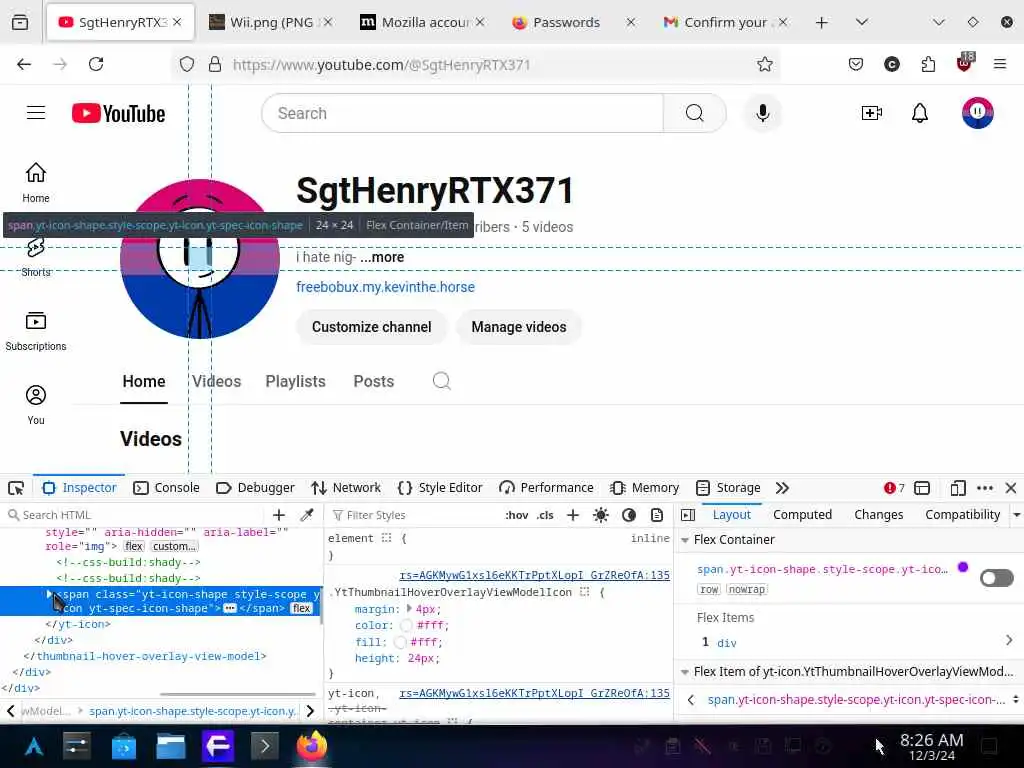Save page to Pocket
Image resolution: width=1024 pixels, height=768 pixels.
(x=856, y=64)
